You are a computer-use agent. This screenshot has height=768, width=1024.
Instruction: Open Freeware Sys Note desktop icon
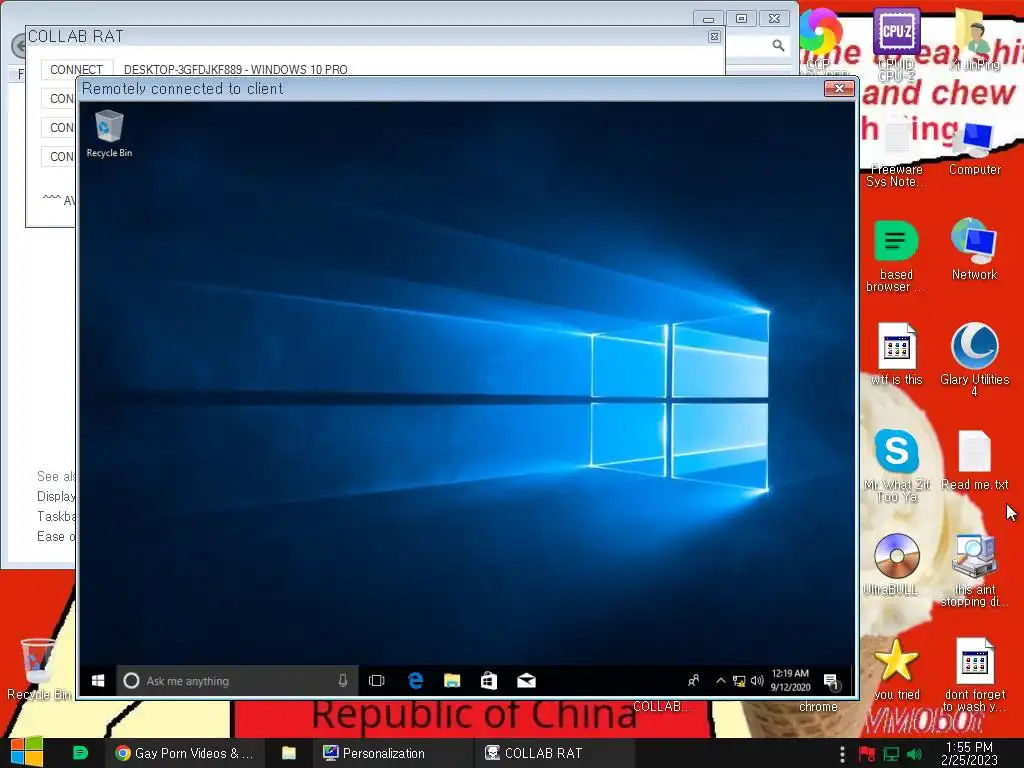tap(896, 152)
